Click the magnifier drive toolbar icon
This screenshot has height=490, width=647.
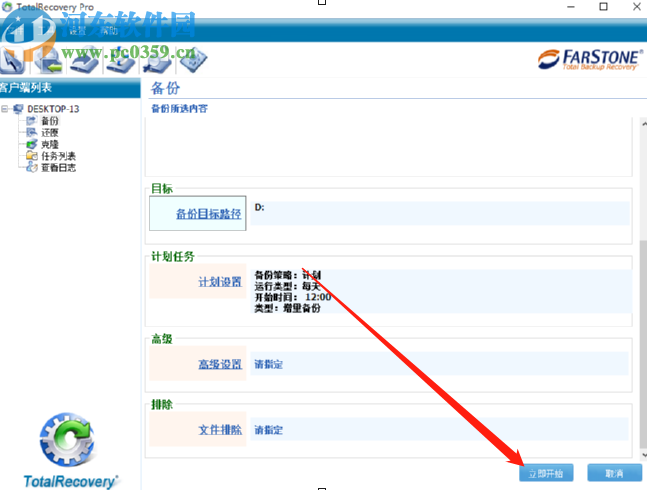point(157,61)
